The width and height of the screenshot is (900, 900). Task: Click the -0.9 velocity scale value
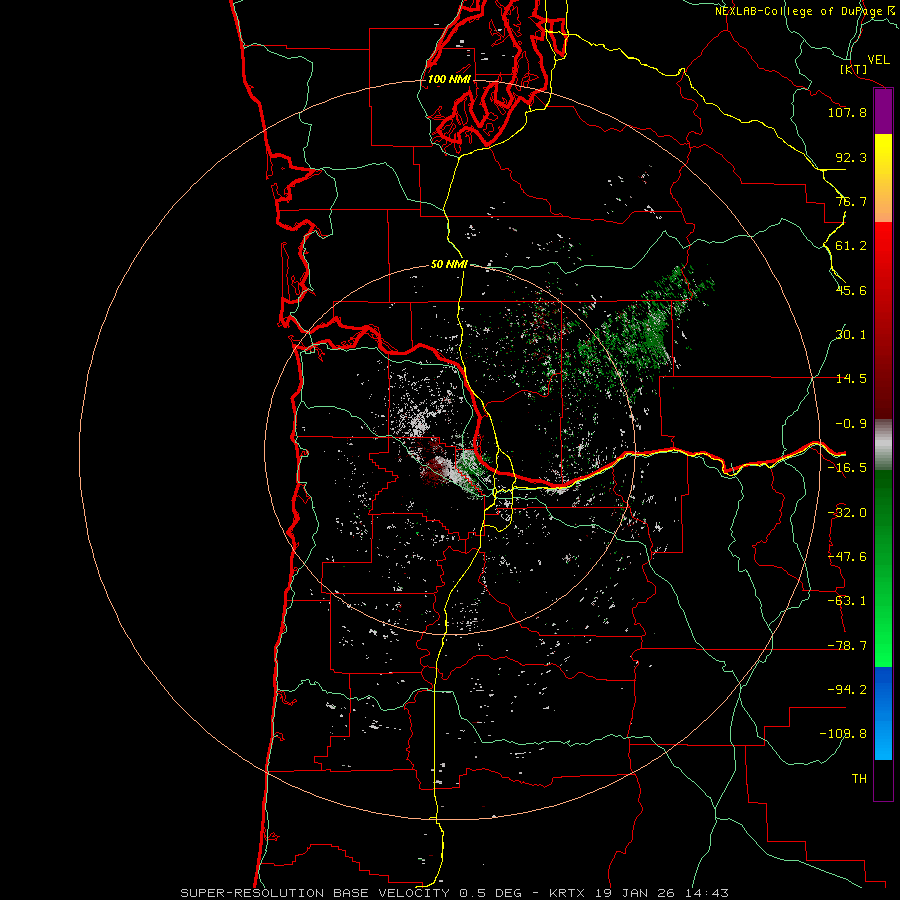tap(851, 424)
